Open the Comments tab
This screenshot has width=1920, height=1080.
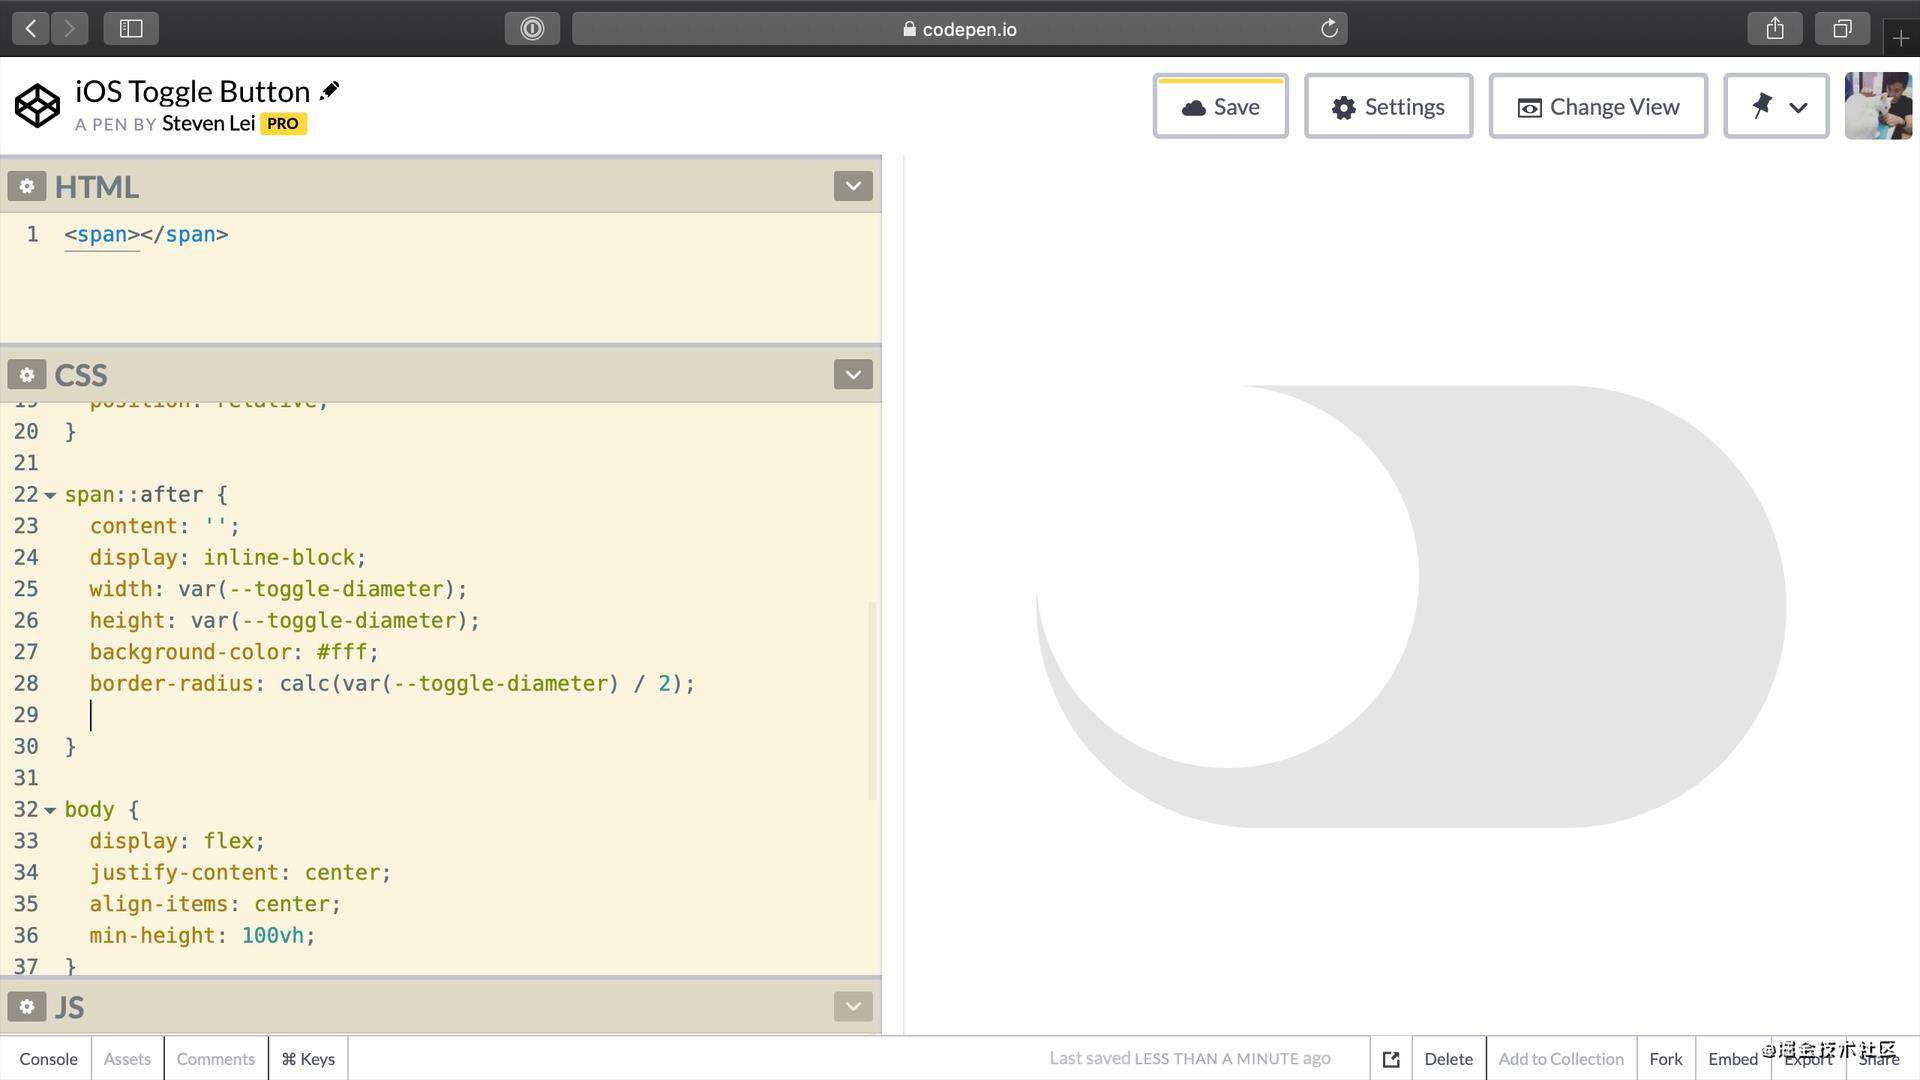point(216,1059)
